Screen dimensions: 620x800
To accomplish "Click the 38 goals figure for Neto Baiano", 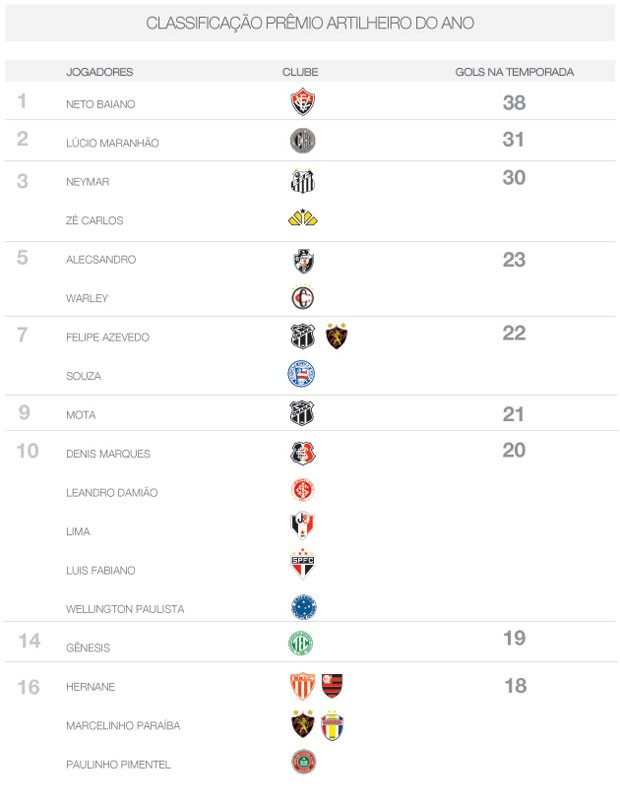I will 514,103.
